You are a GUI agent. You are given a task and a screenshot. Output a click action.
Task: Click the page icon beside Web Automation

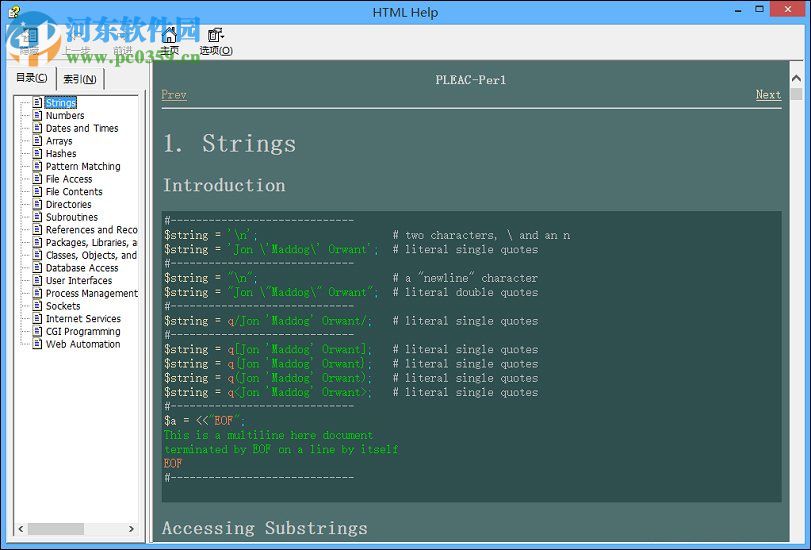[x=37, y=344]
